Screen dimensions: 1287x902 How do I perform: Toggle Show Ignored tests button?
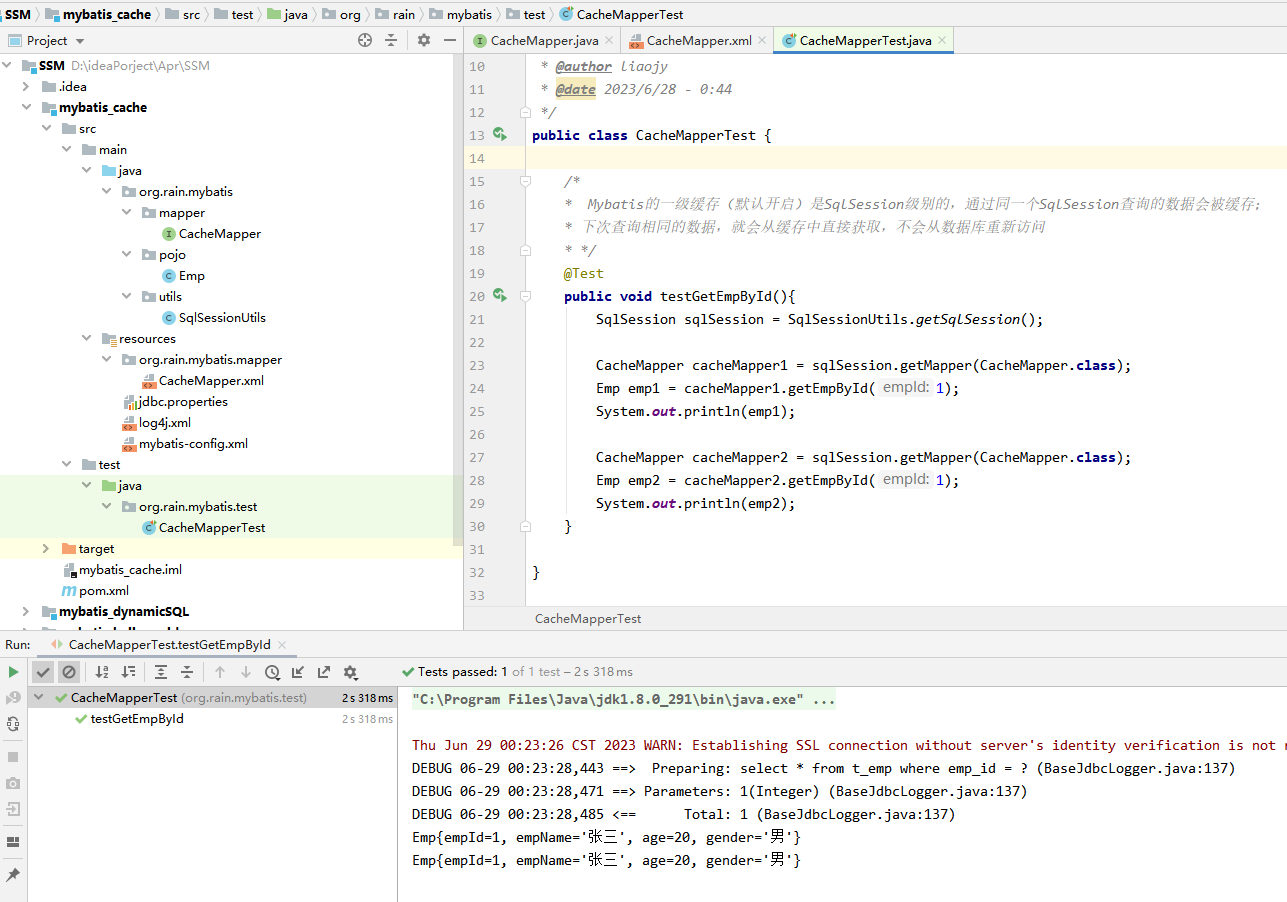[x=68, y=672]
